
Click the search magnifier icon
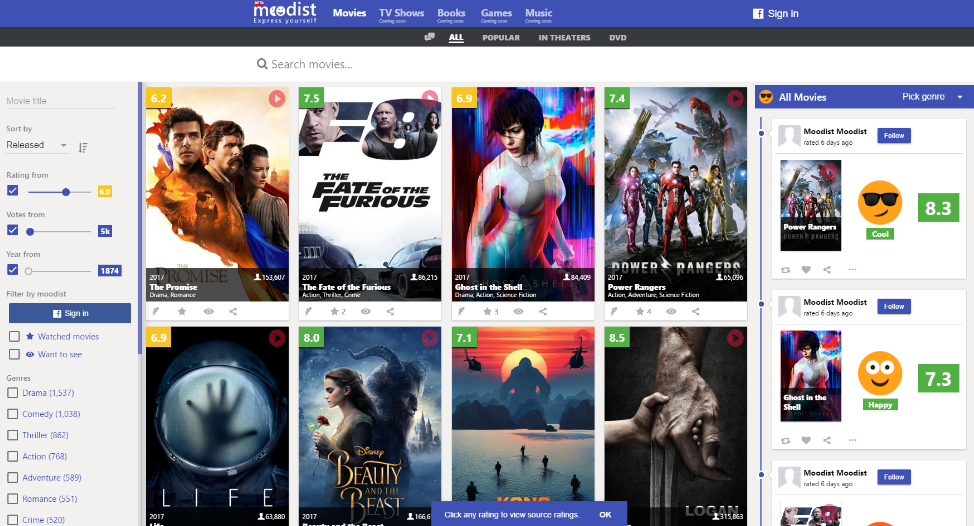262,64
